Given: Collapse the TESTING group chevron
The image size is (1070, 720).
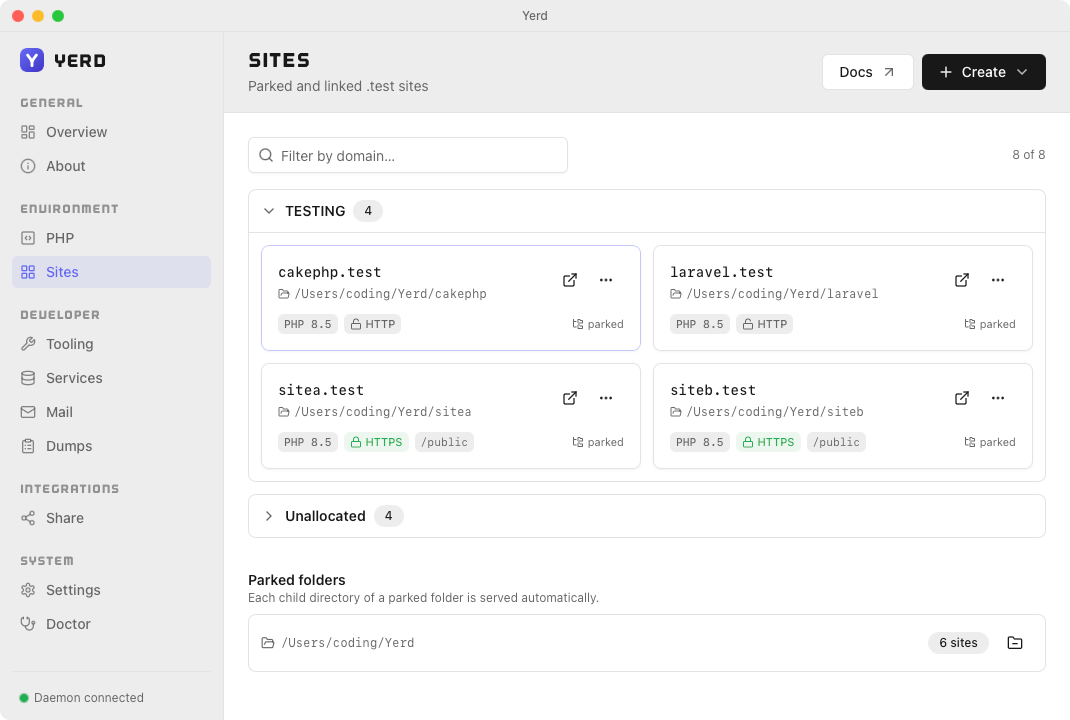Looking at the screenshot, I should [269, 211].
